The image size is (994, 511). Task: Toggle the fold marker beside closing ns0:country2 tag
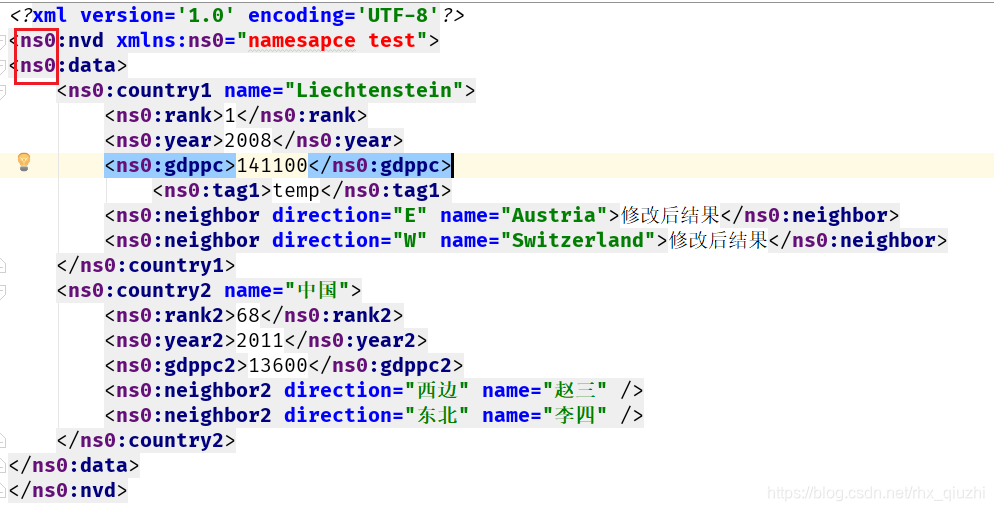click(x=3, y=441)
